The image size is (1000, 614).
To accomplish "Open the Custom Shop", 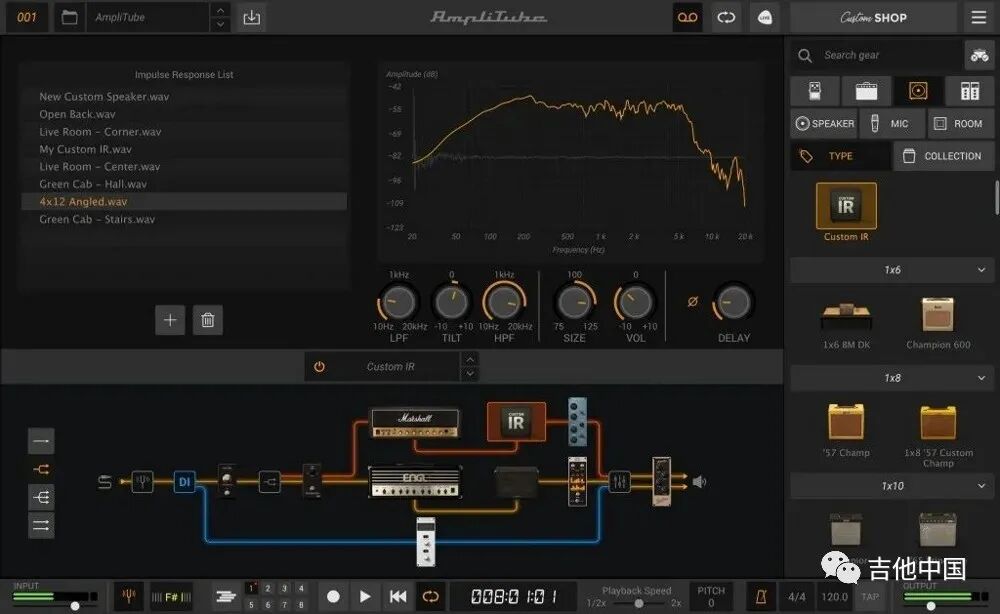I will pos(873,17).
